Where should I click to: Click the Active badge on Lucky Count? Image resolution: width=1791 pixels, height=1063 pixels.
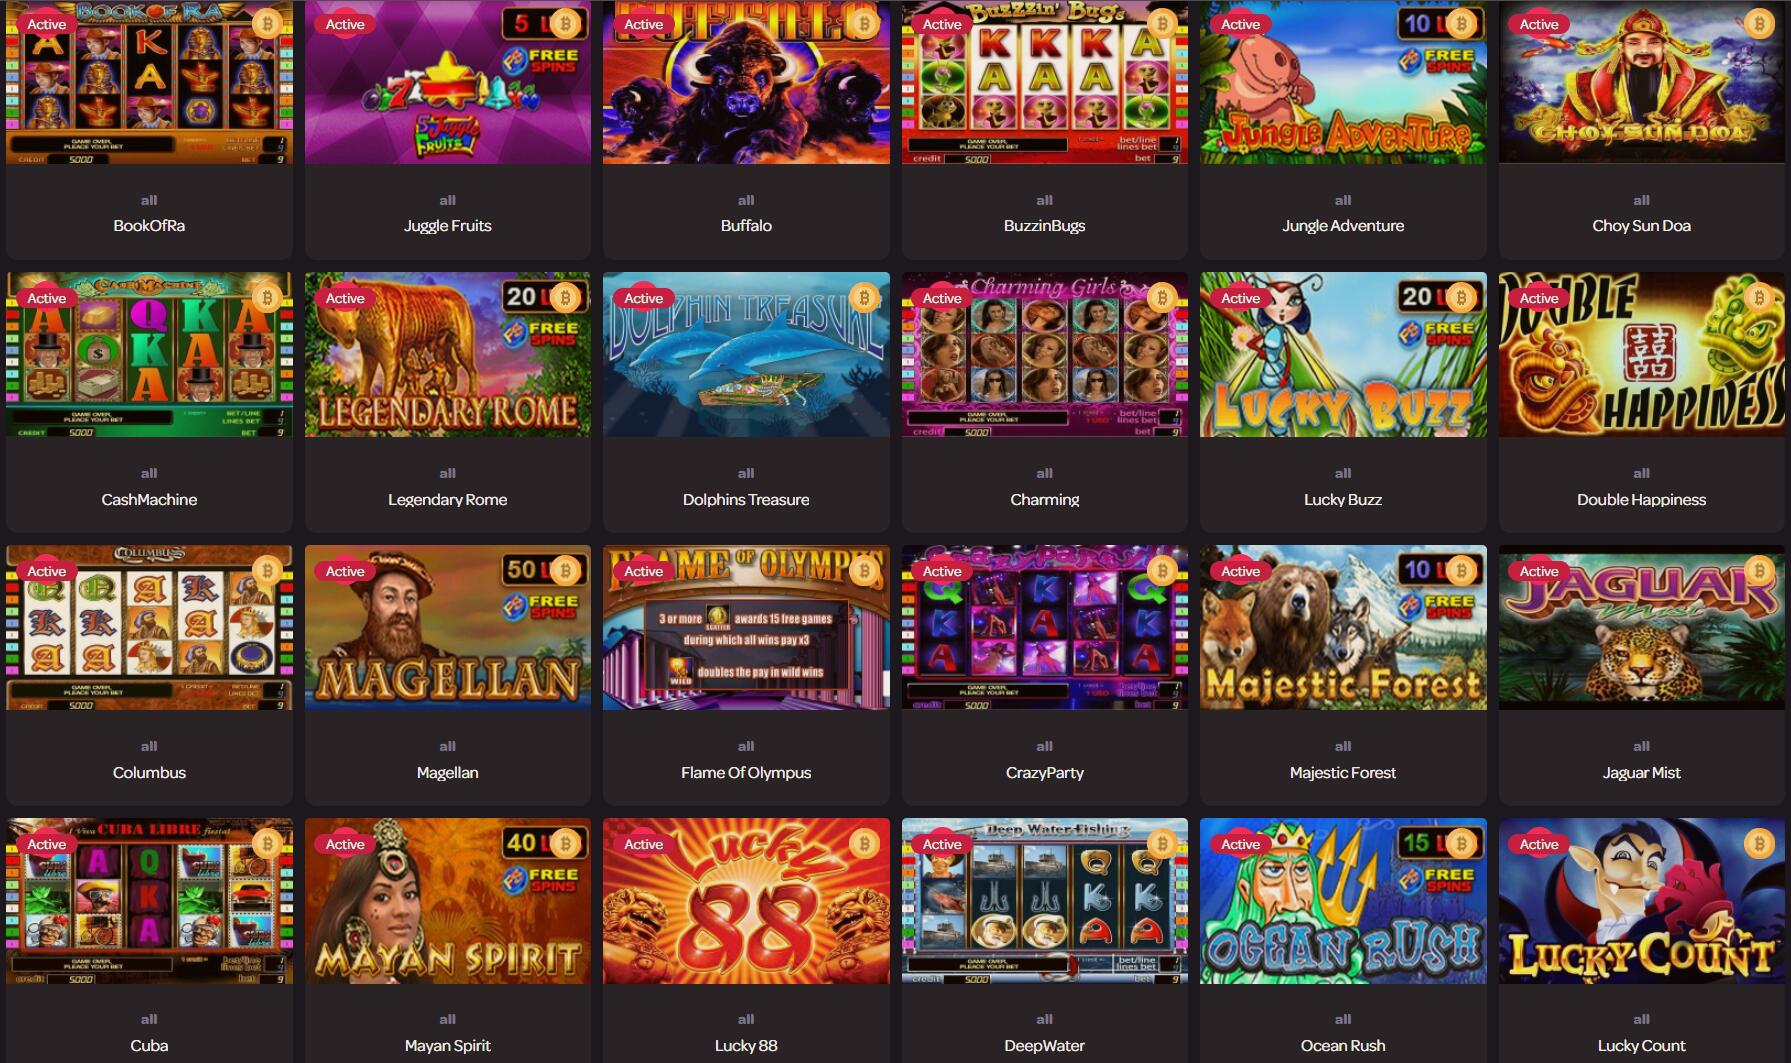1539,844
